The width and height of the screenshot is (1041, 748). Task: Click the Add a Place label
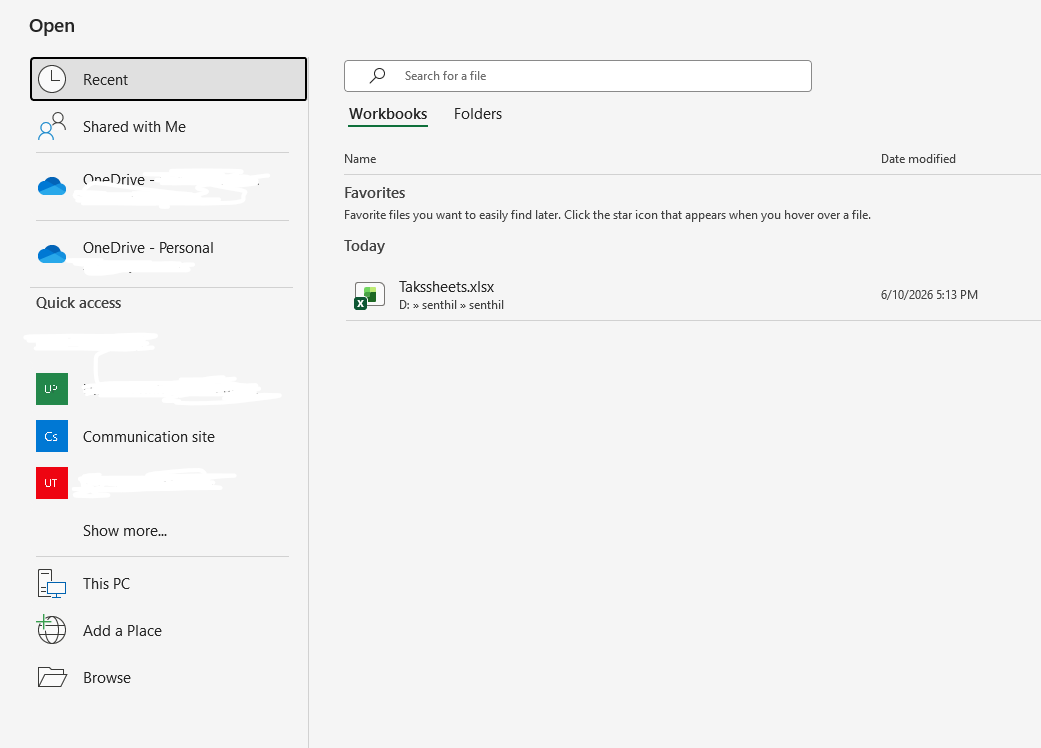point(122,631)
